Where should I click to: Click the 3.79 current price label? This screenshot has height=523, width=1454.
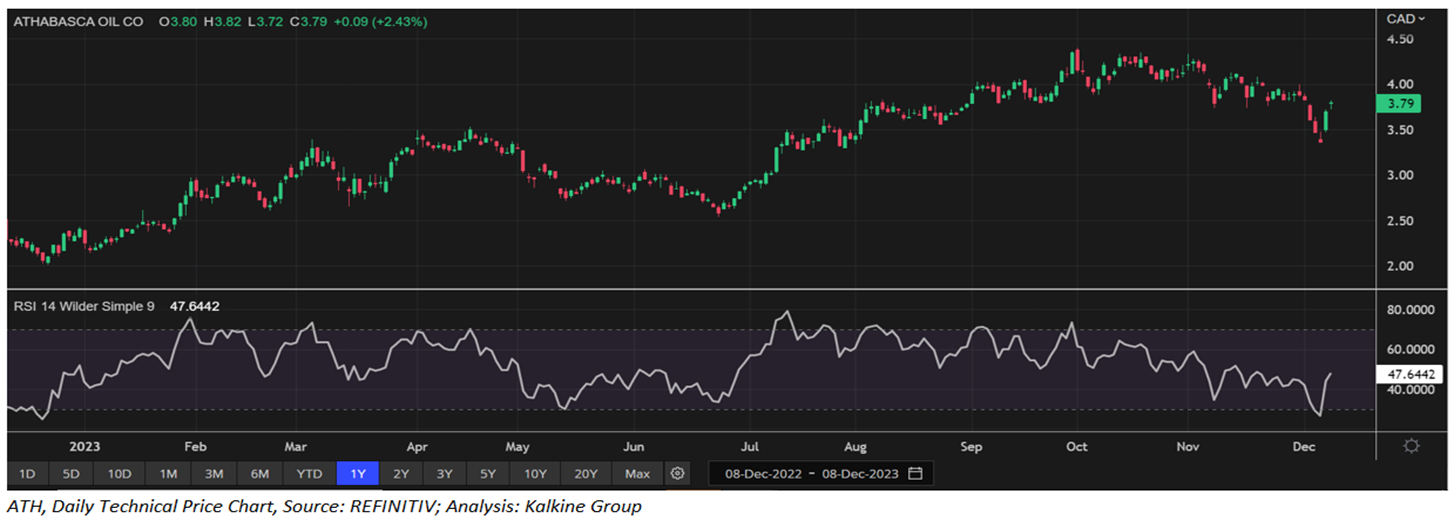click(x=1397, y=103)
